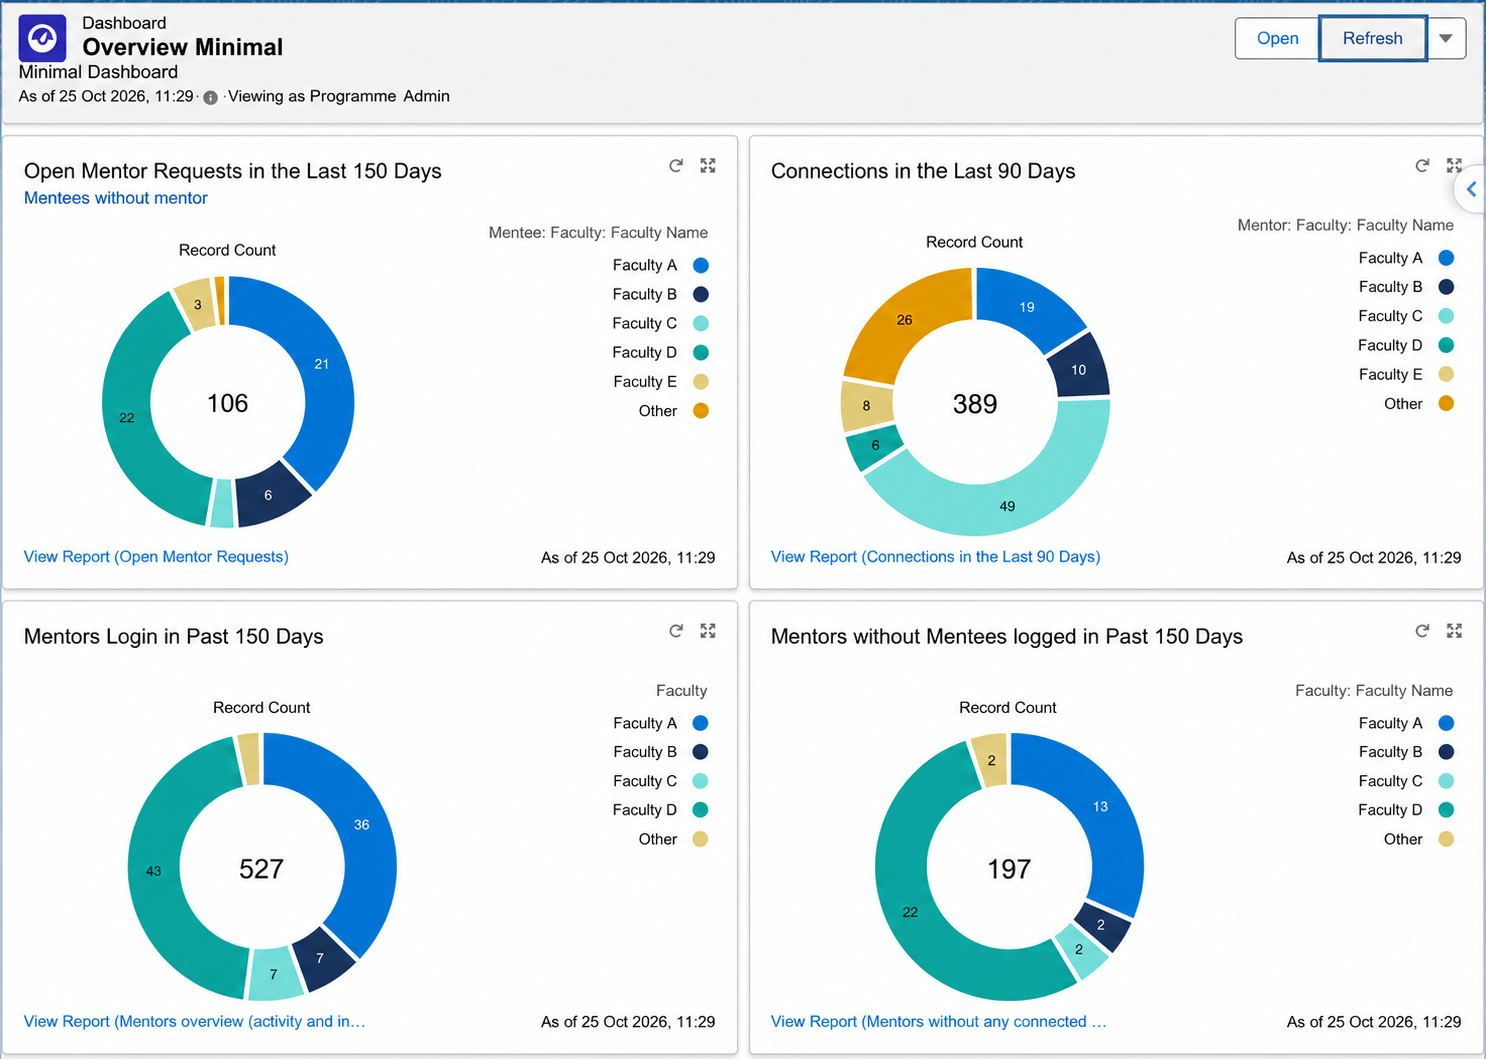This screenshot has height=1059, width=1486.
Task: Click the total 527 in Mentors Login donut
Action: point(262,869)
